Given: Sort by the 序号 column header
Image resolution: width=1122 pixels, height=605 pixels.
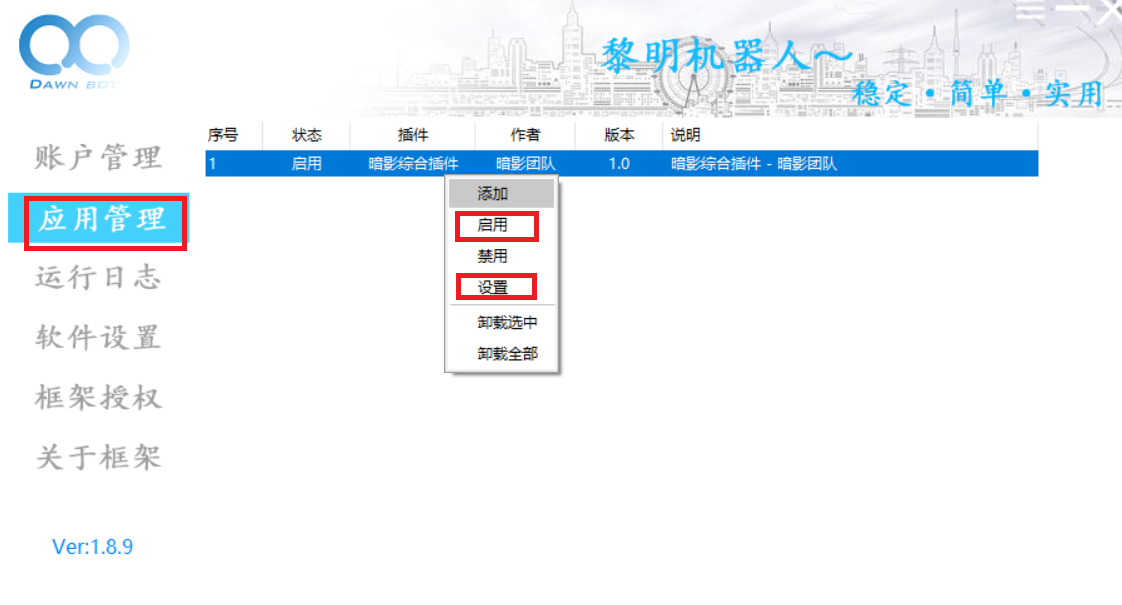Looking at the screenshot, I should pos(233,135).
